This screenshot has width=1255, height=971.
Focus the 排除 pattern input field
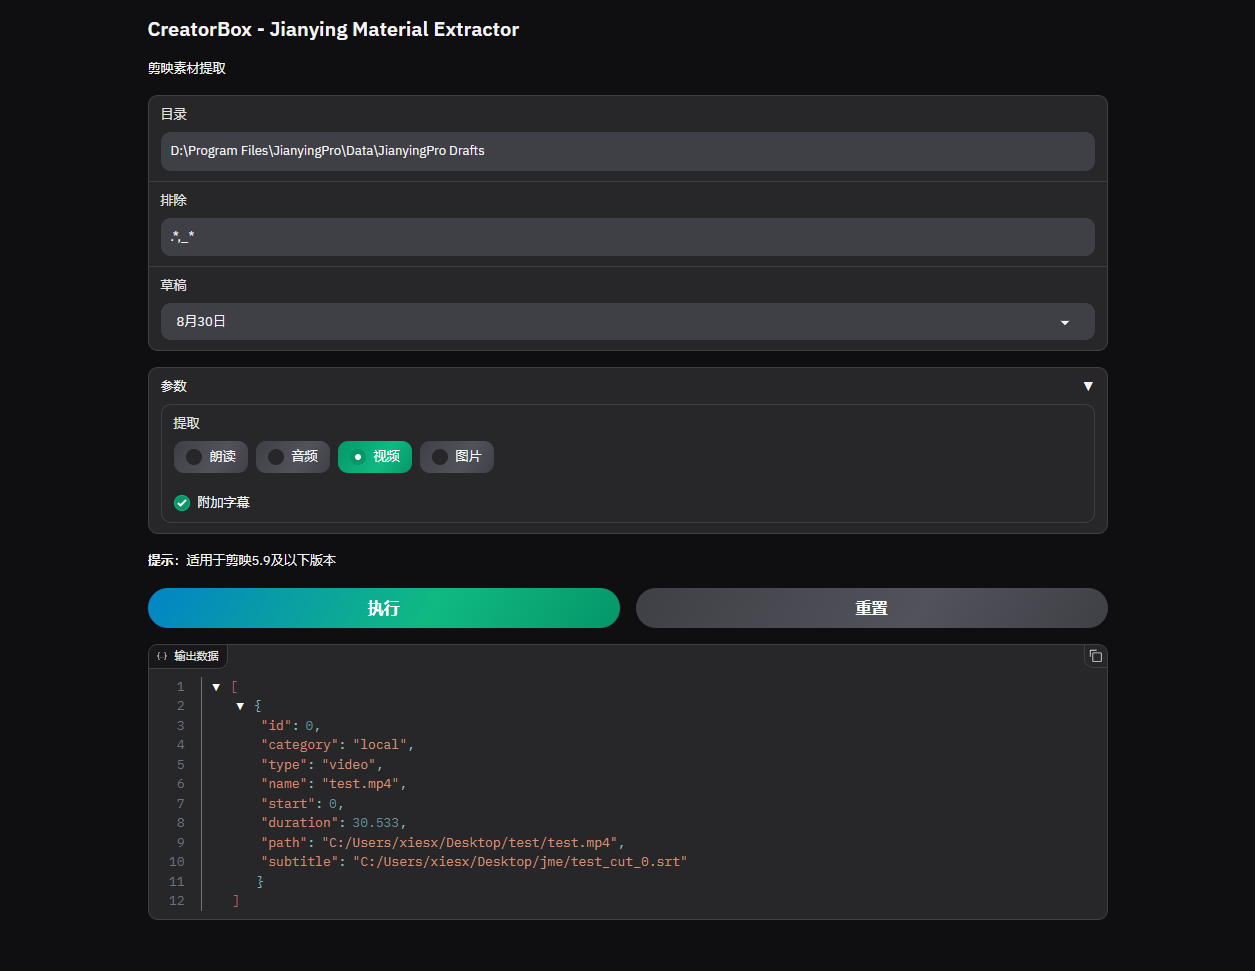pos(628,237)
